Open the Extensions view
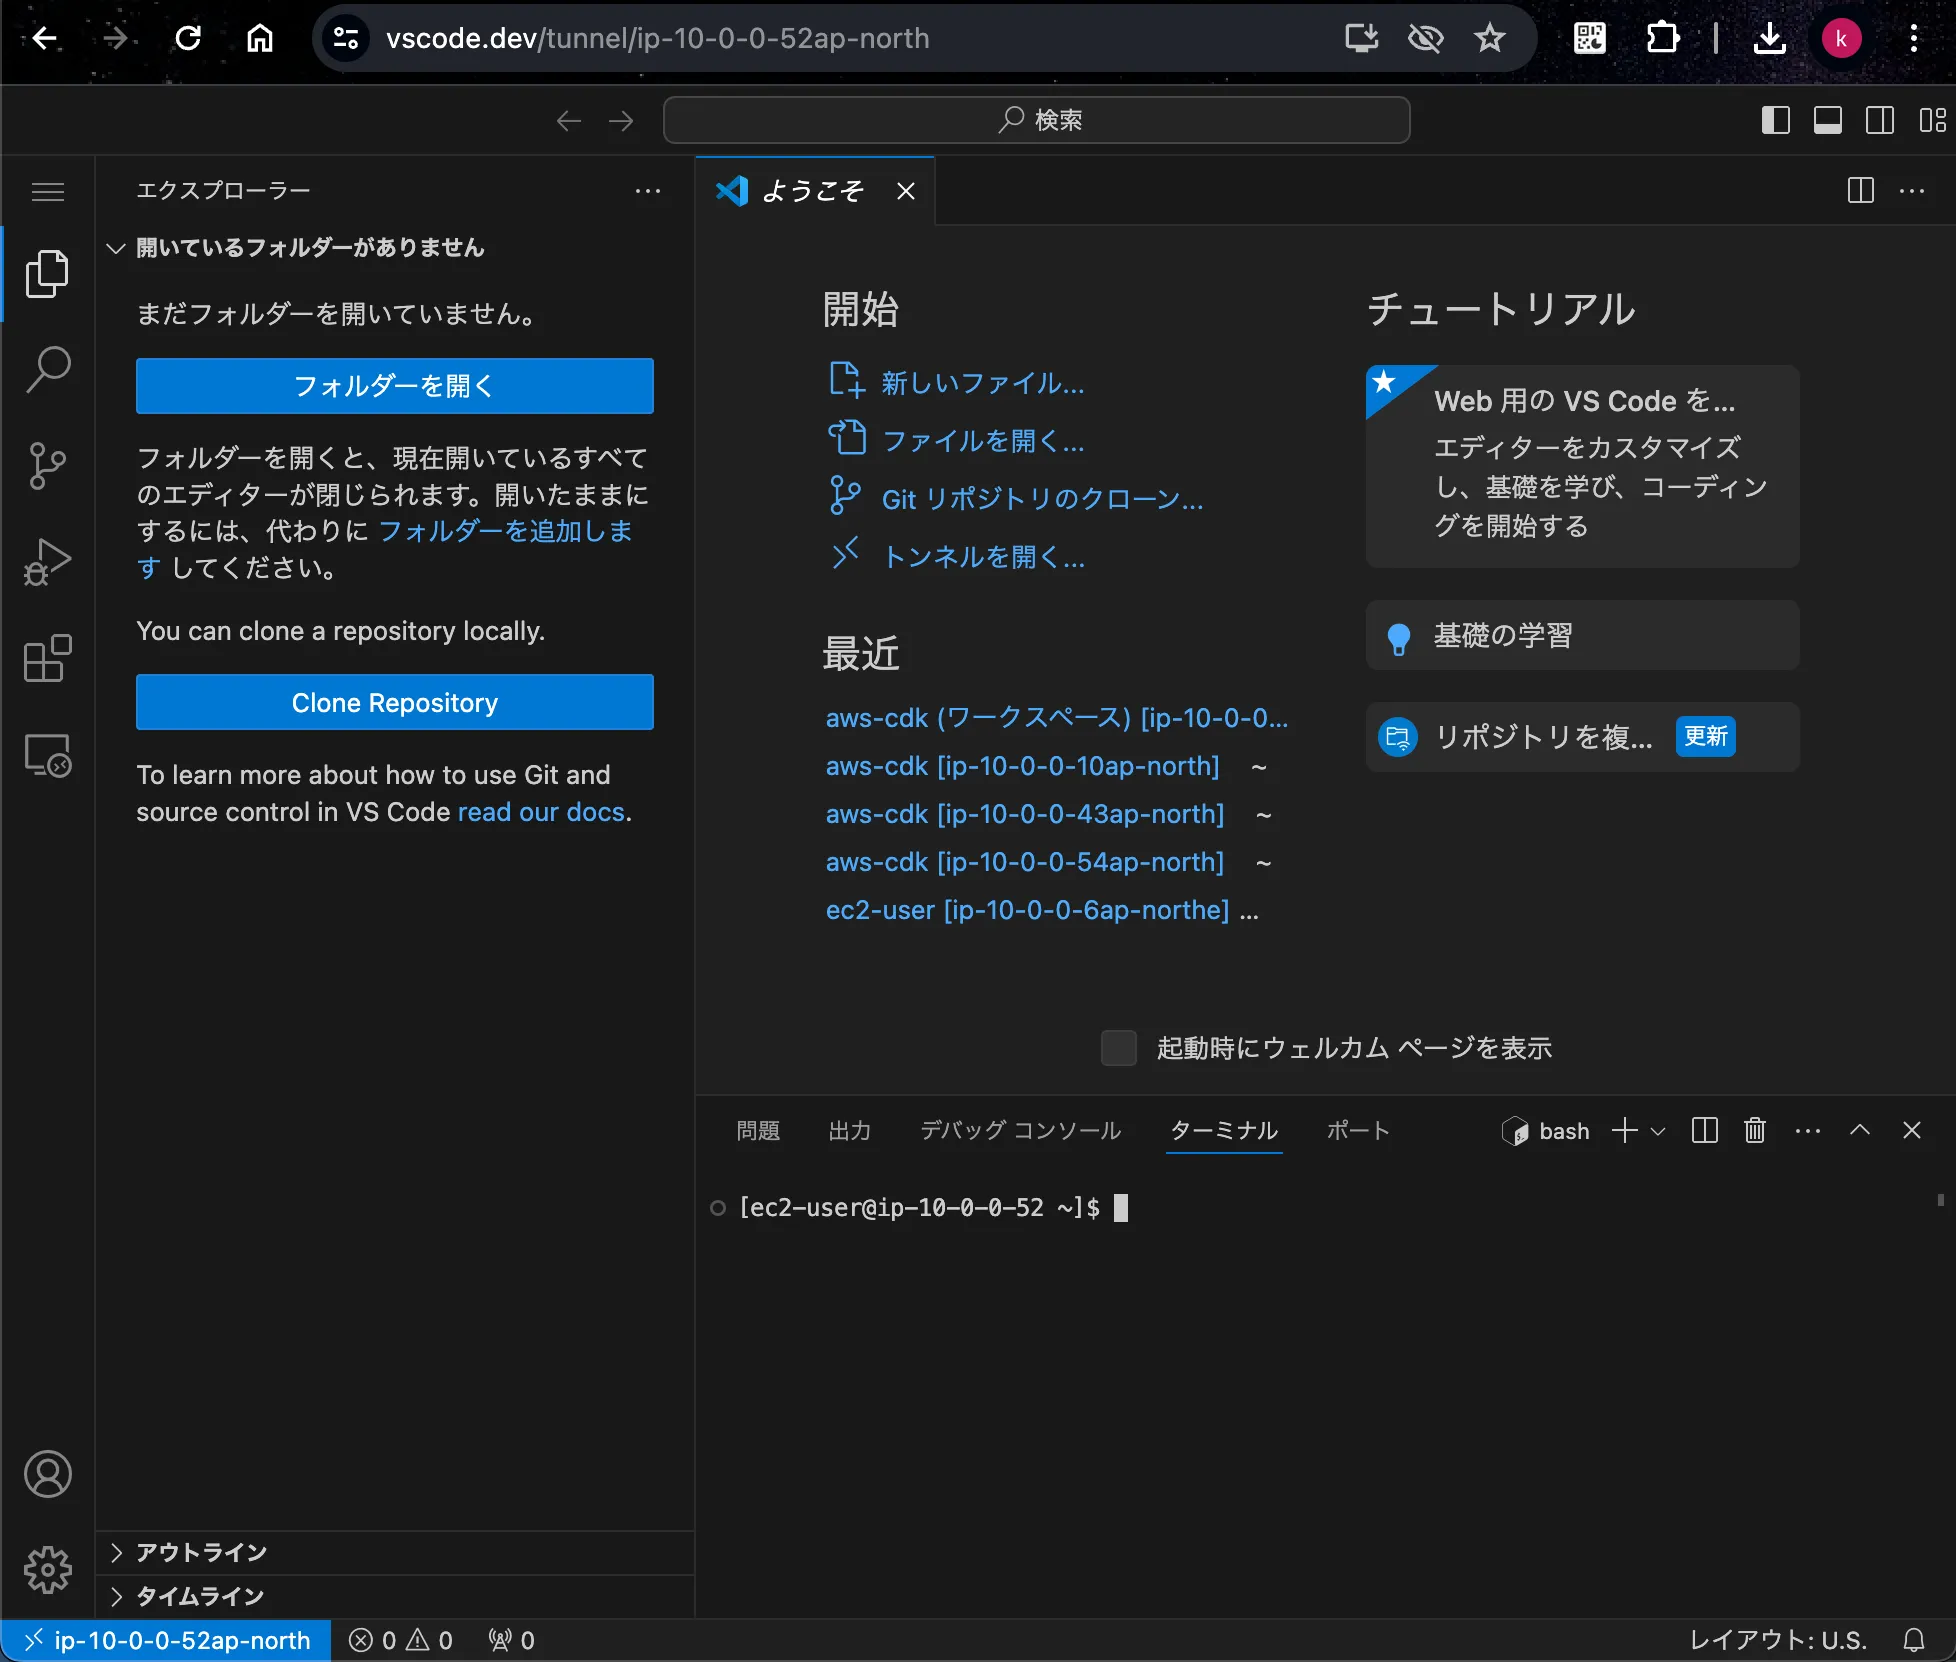Viewport: 1956px width, 1662px height. point(47,658)
